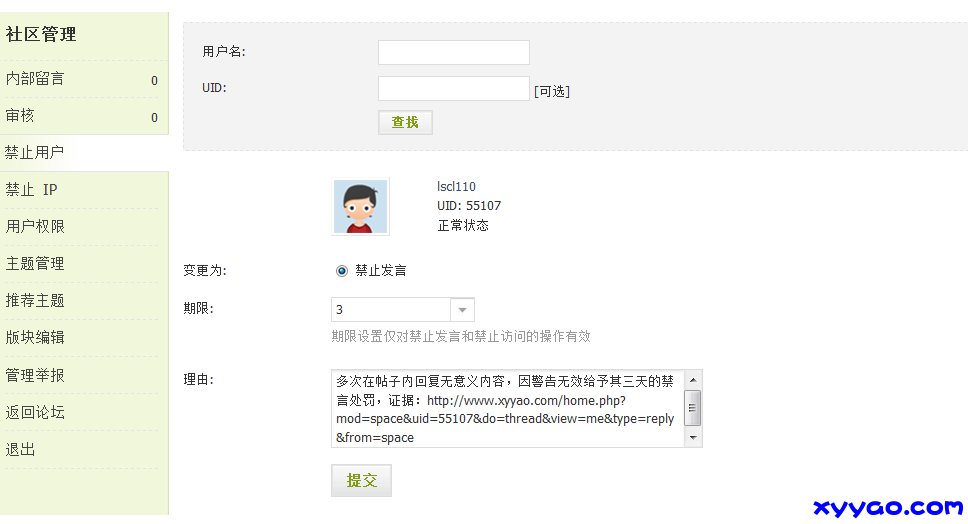Screen dimensions: 968x524
Task: Click the 用户名 input field
Action: point(453,52)
